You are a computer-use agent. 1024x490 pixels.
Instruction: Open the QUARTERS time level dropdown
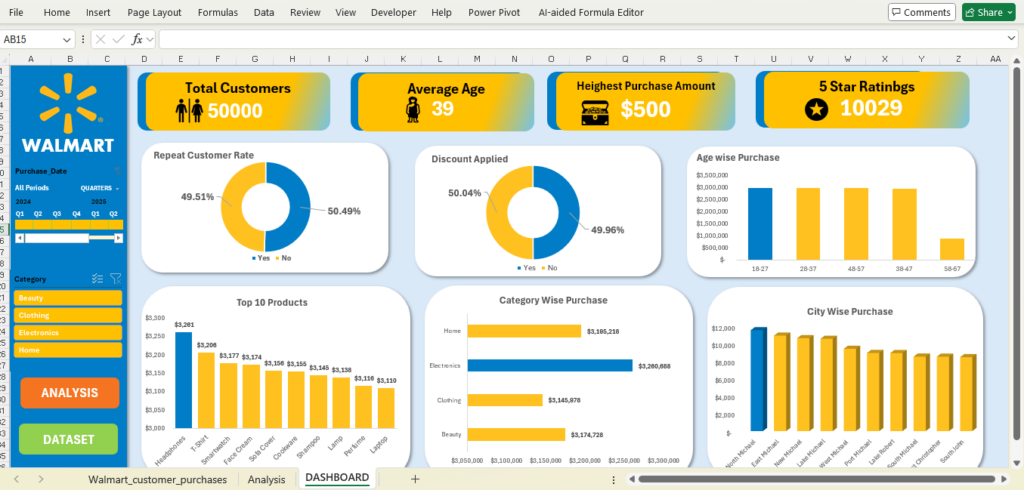point(100,188)
